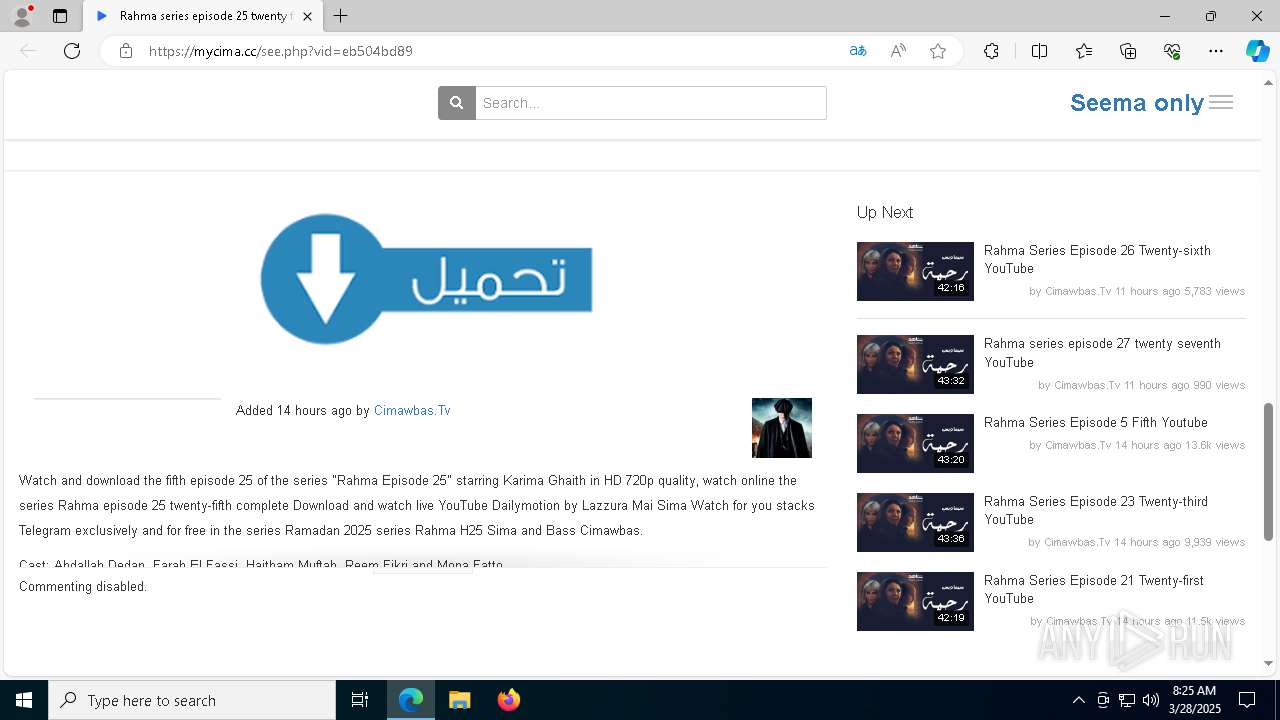The height and width of the screenshot is (720, 1280).
Task: Open network status tray icon
Action: point(1127,700)
